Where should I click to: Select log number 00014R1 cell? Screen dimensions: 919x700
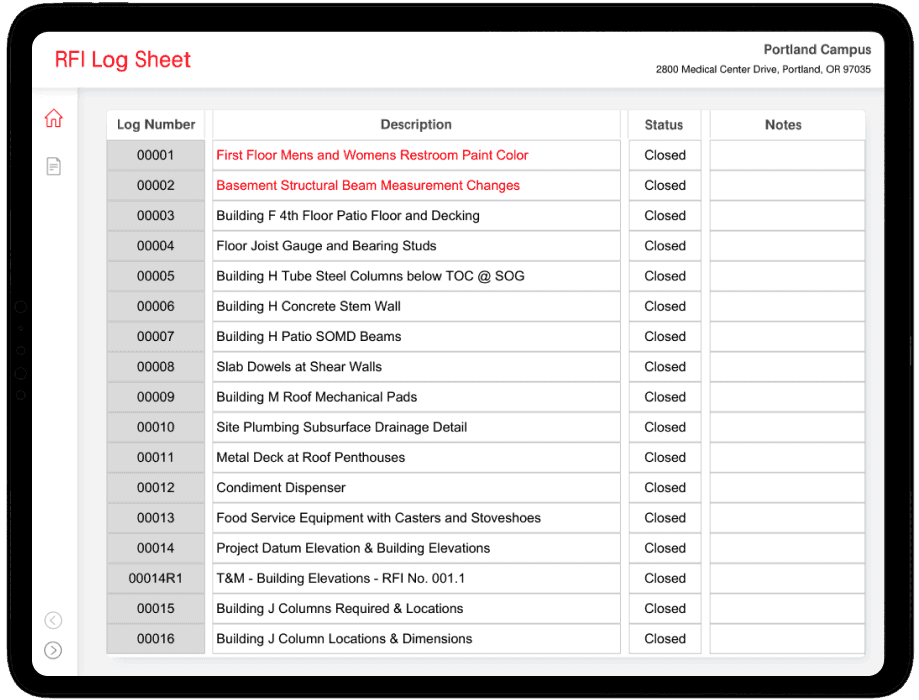[156, 578]
